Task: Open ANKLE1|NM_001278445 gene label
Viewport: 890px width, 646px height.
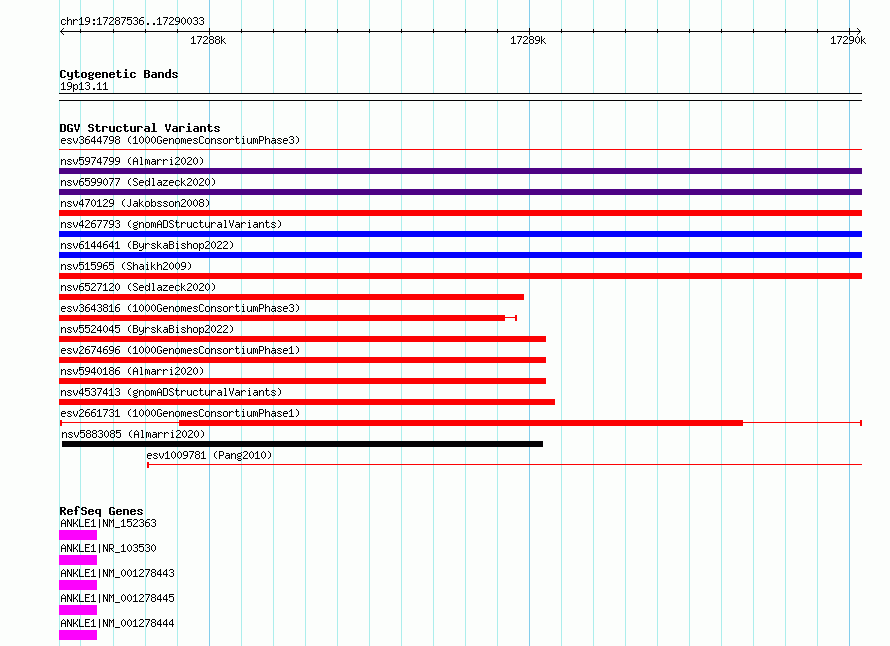Action: coord(117,598)
